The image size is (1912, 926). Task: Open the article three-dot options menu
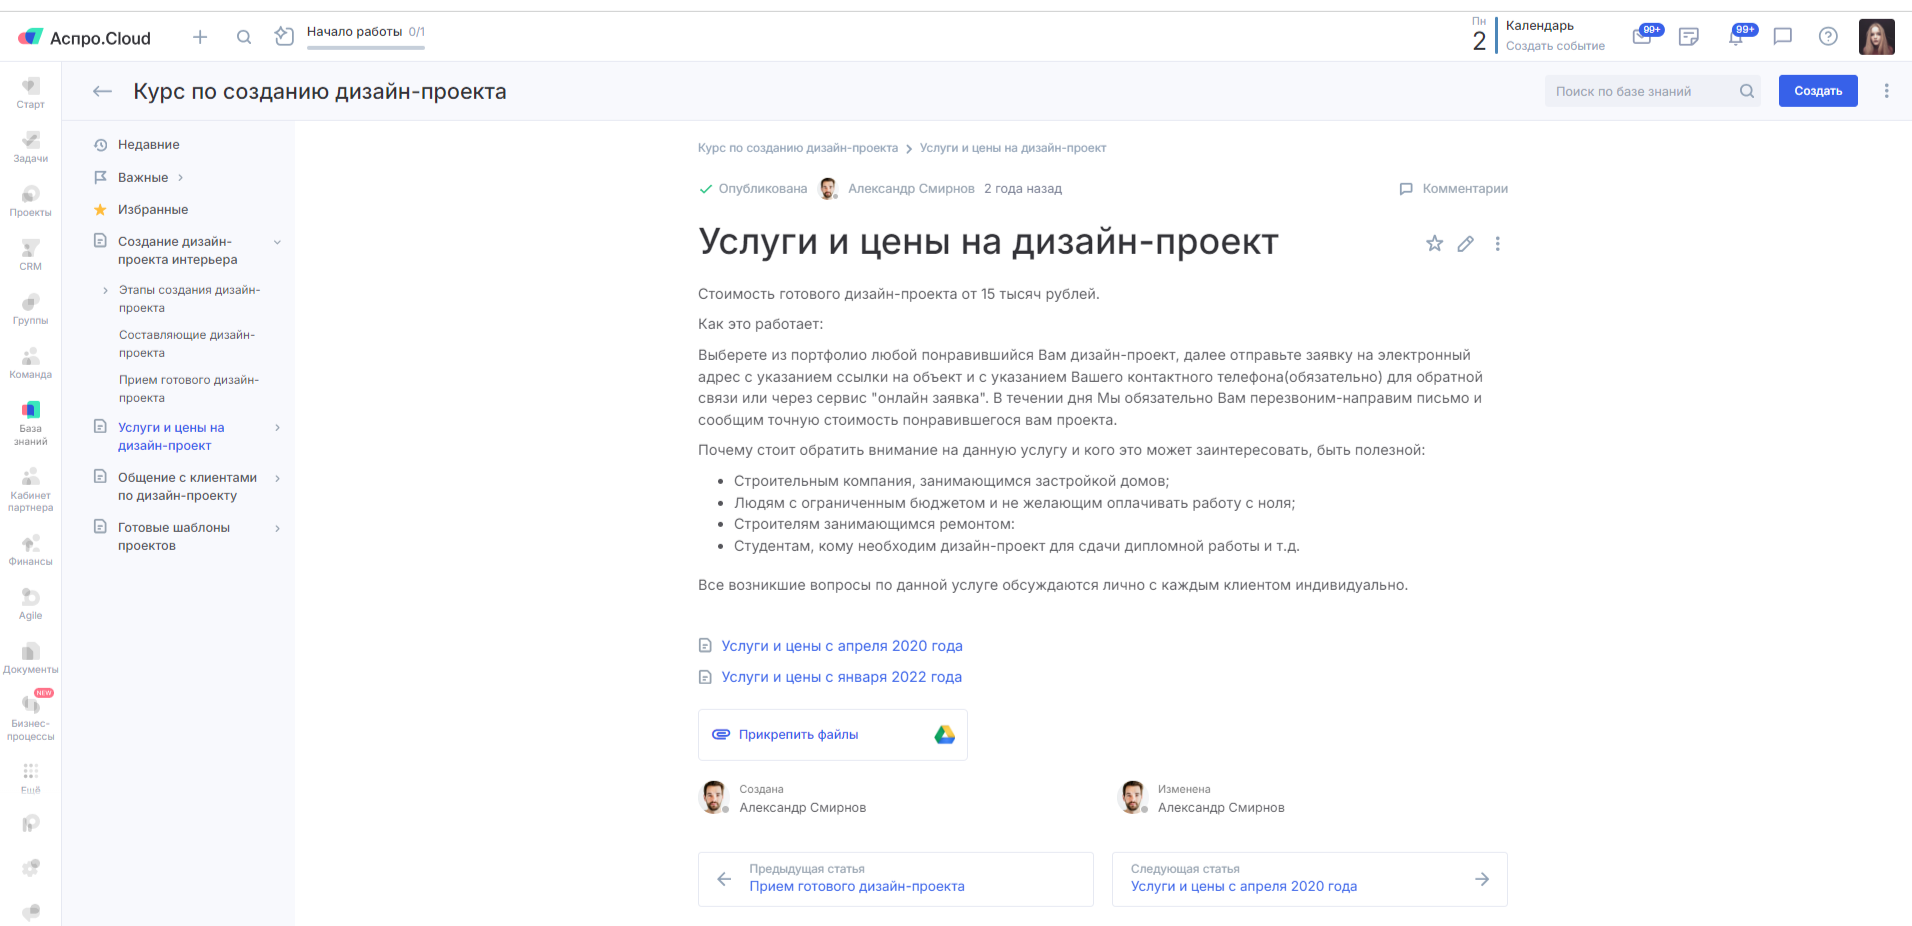tap(1497, 243)
